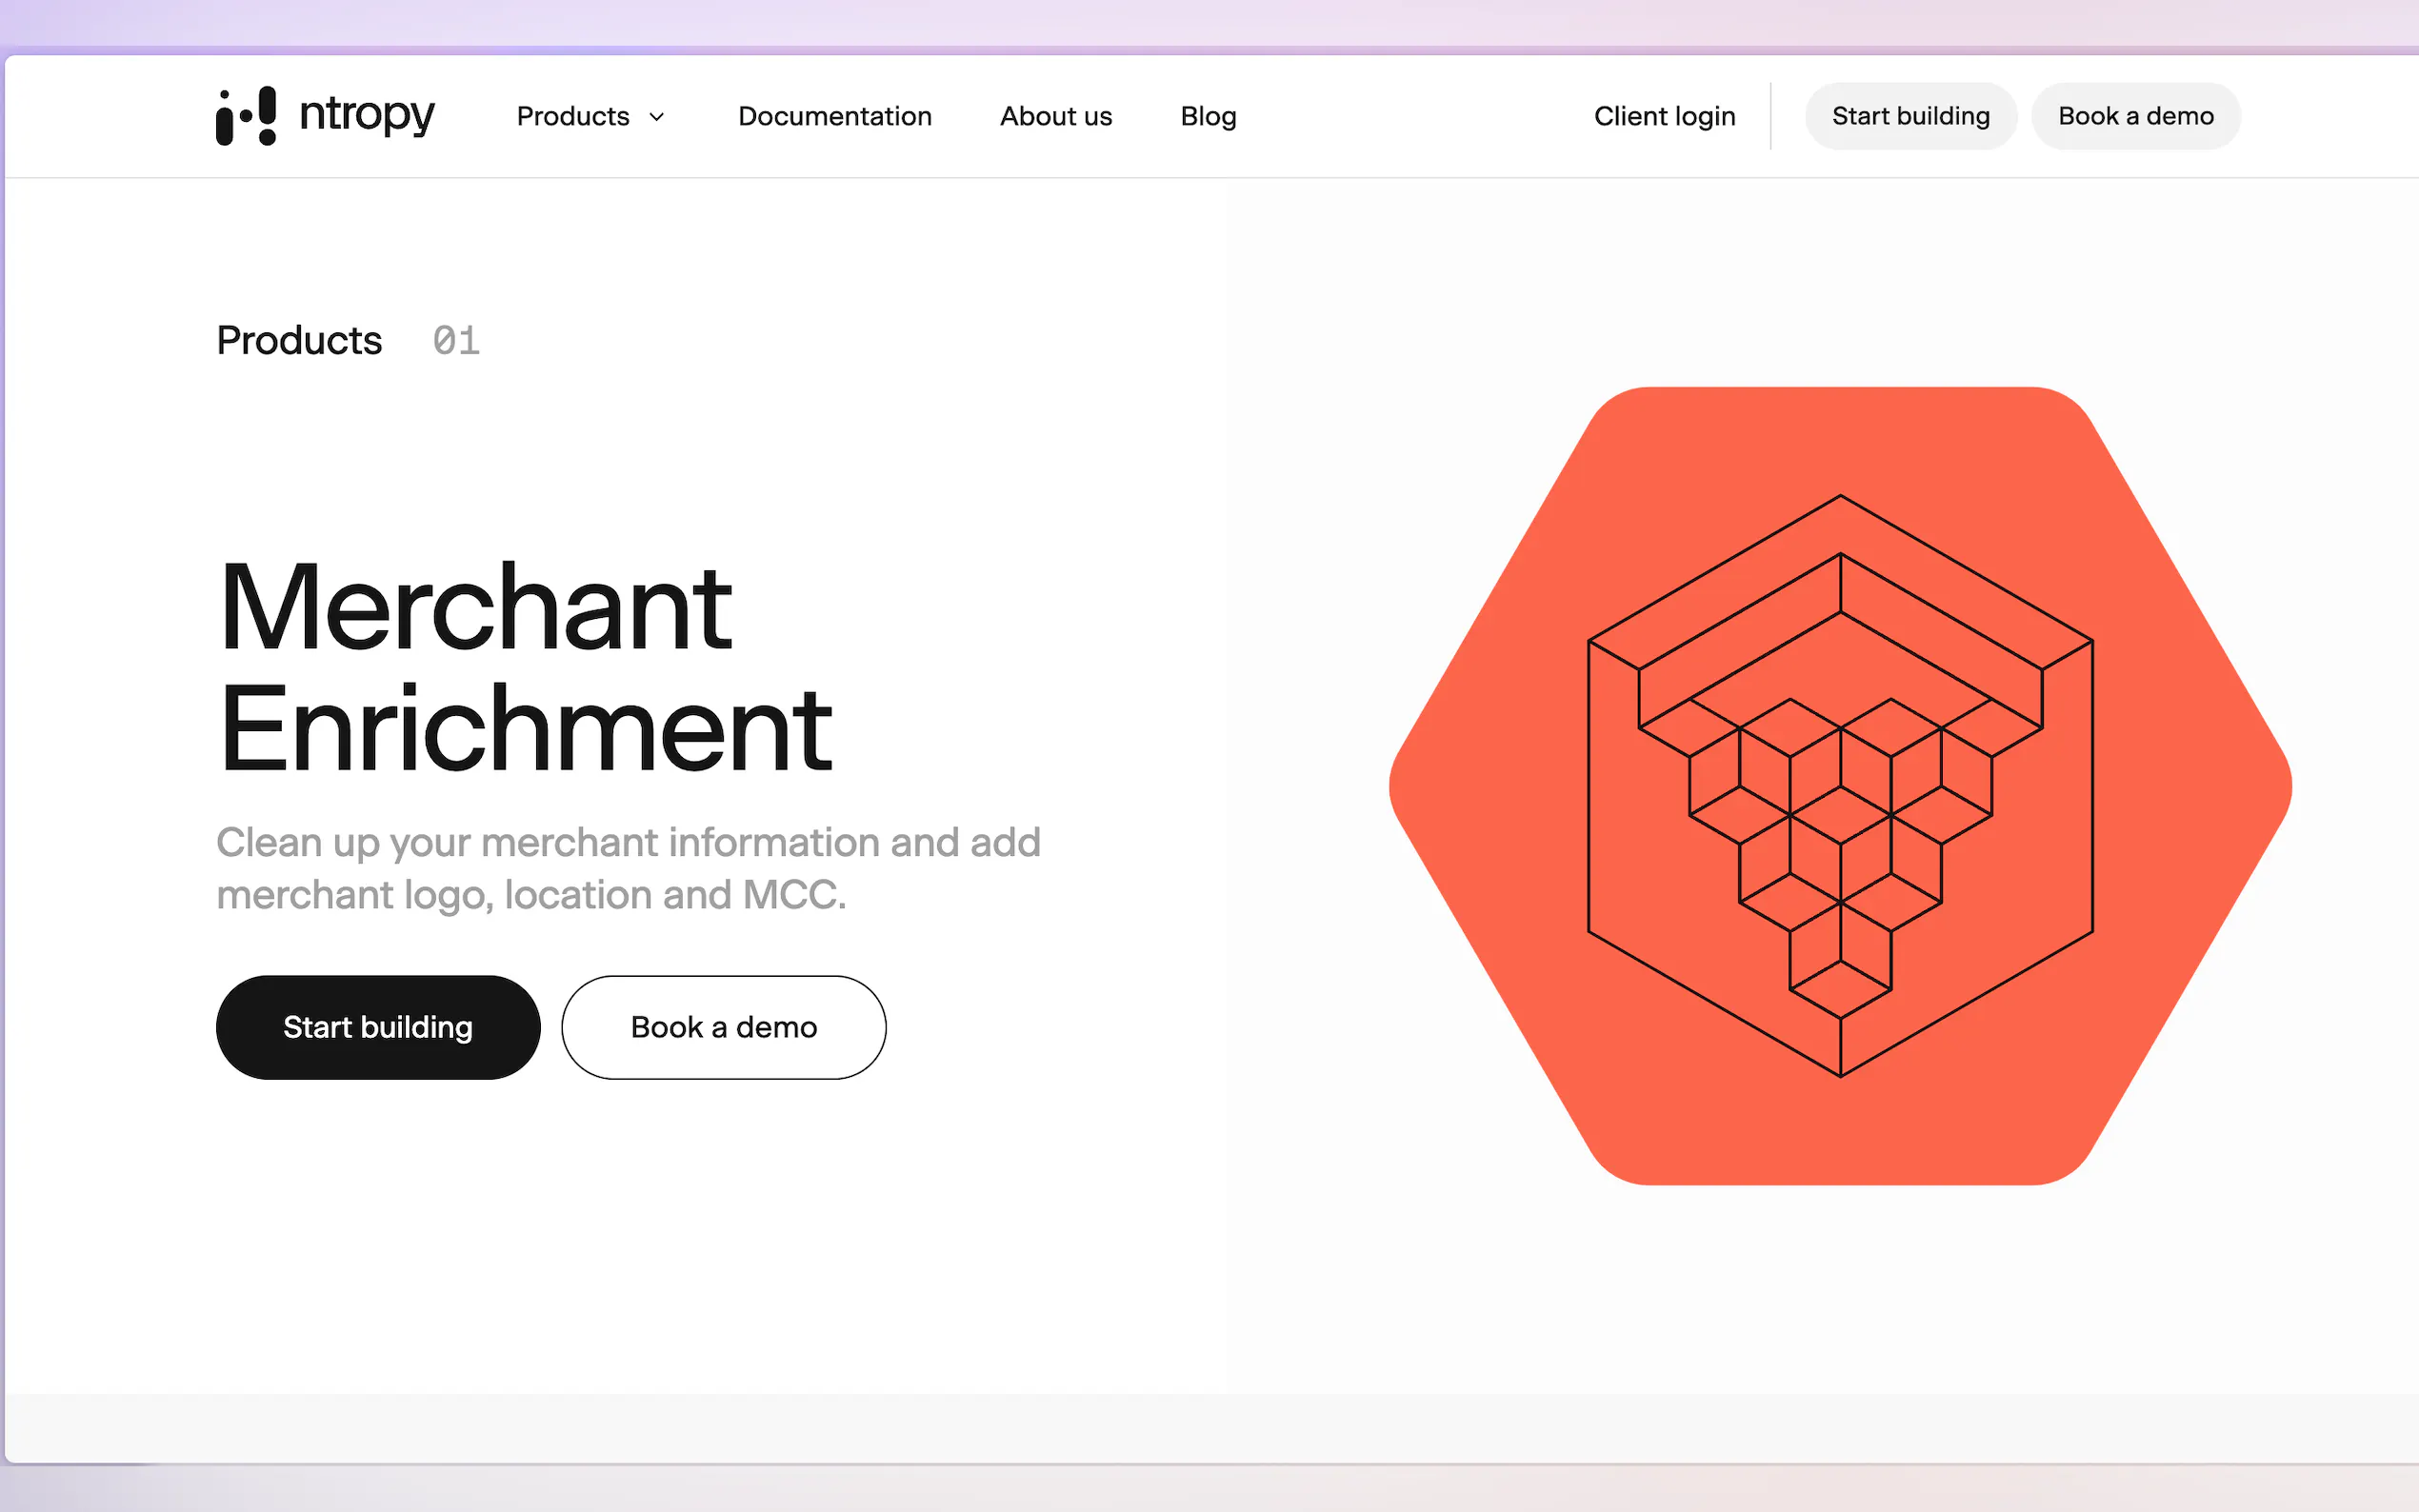Click the ntropy logo icon

point(246,116)
